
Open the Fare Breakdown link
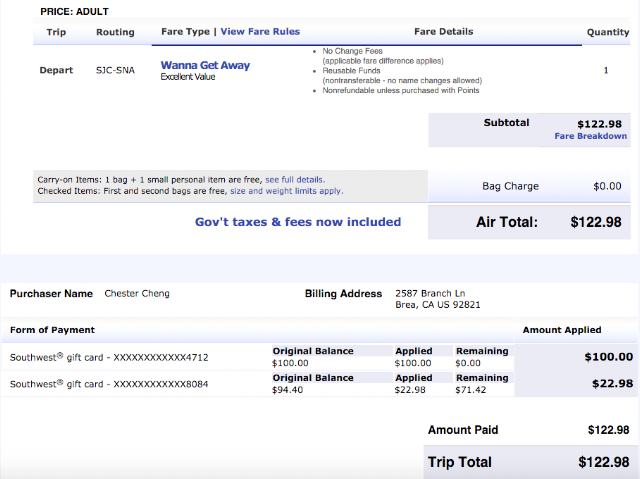[590, 136]
